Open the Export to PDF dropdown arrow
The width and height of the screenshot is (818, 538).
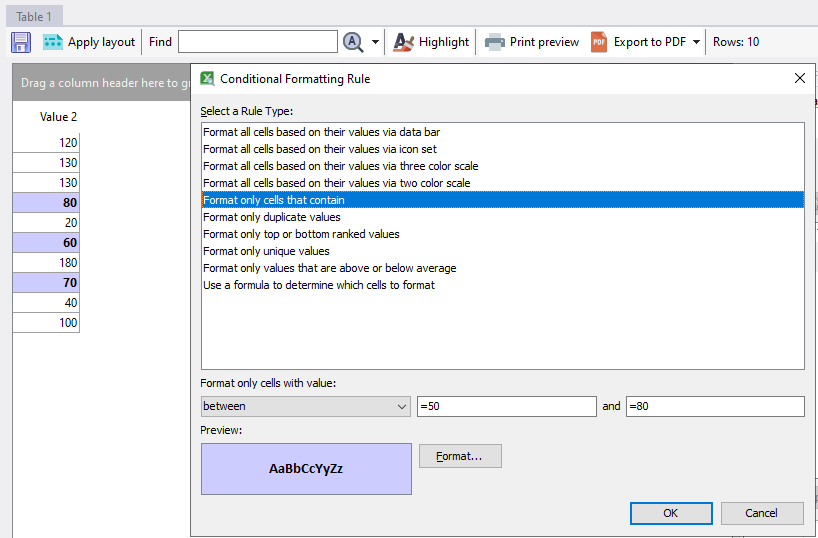tap(696, 42)
